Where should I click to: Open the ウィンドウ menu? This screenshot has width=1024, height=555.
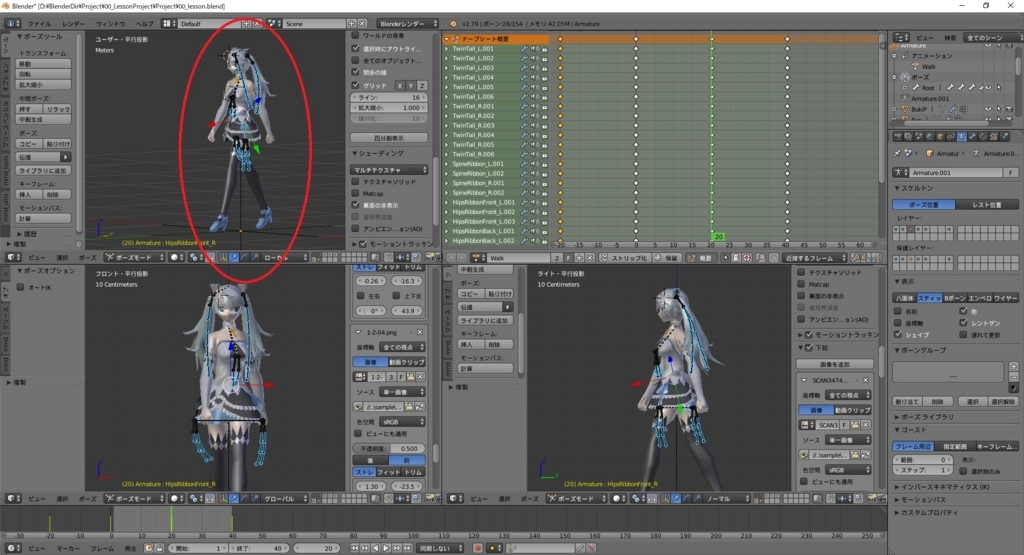(x=110, y=24)
